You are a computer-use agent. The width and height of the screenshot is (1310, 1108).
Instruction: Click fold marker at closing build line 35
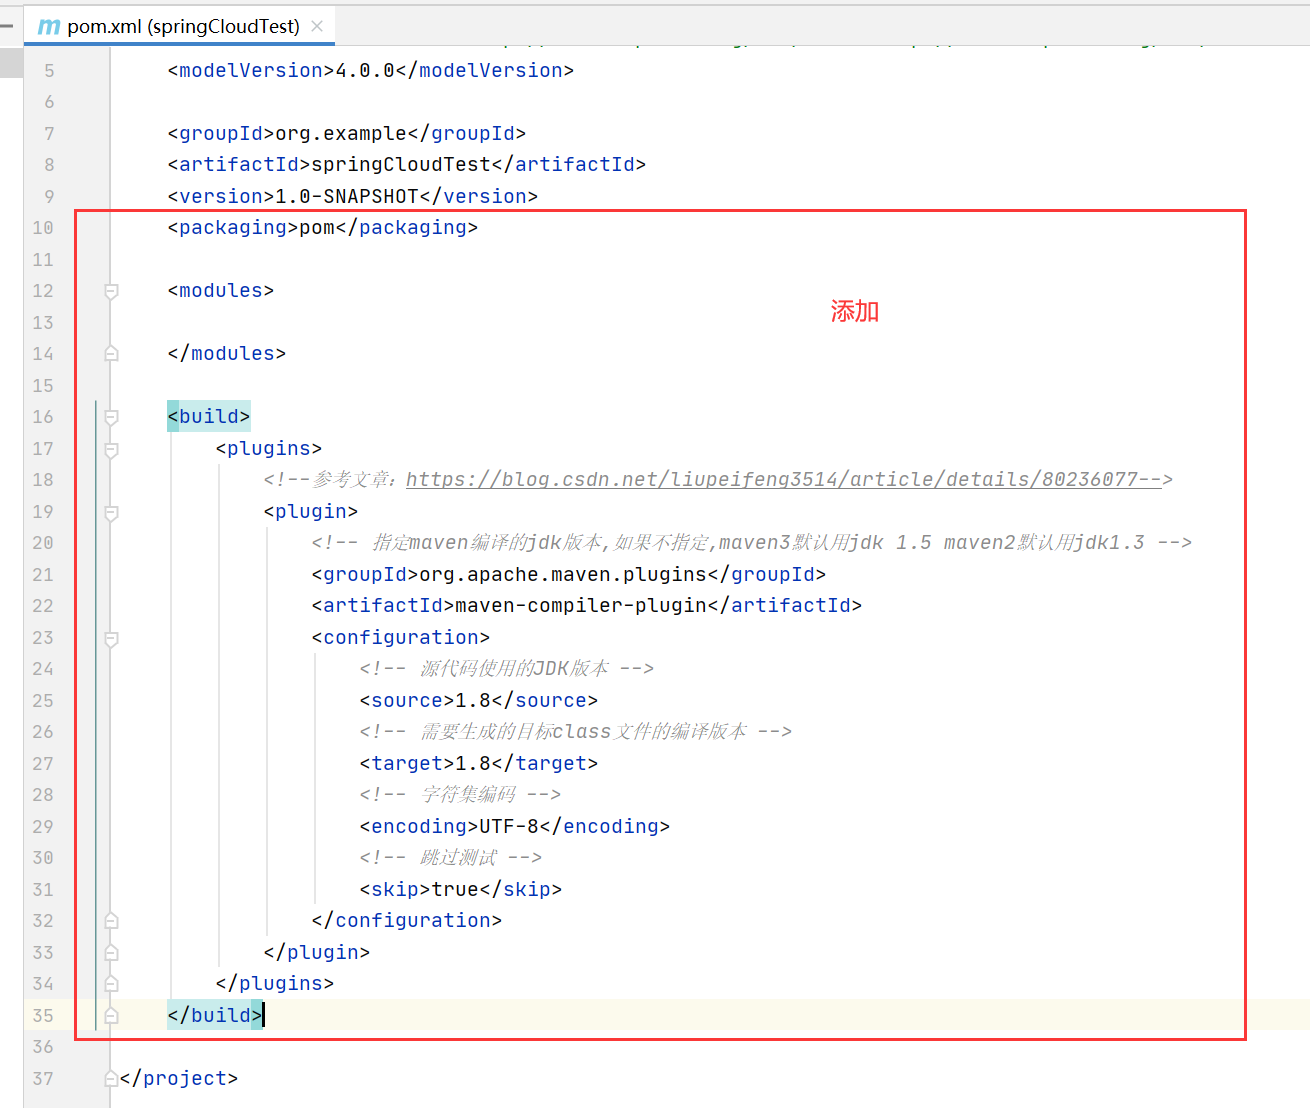111,1016
